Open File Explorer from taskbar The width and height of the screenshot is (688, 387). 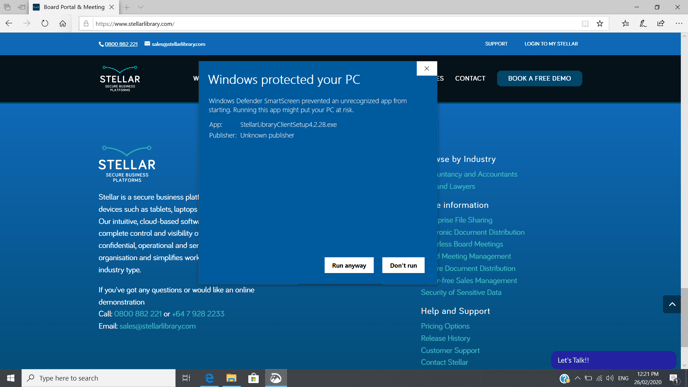point(231,378)
